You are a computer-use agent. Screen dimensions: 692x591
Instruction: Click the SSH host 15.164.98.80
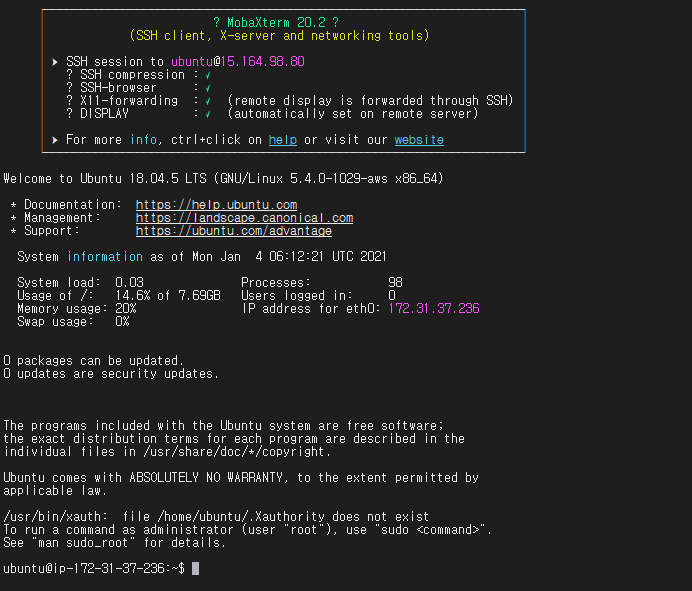pyautogui.click(x=263, y=61)
